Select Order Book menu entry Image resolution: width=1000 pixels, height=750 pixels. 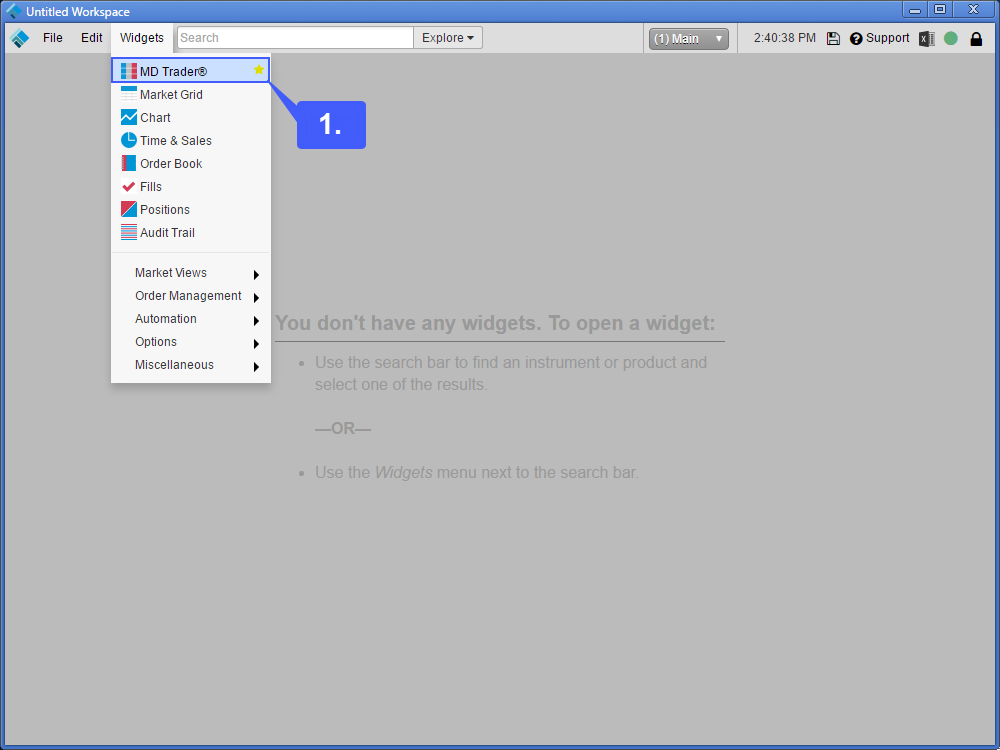point(191,163)
